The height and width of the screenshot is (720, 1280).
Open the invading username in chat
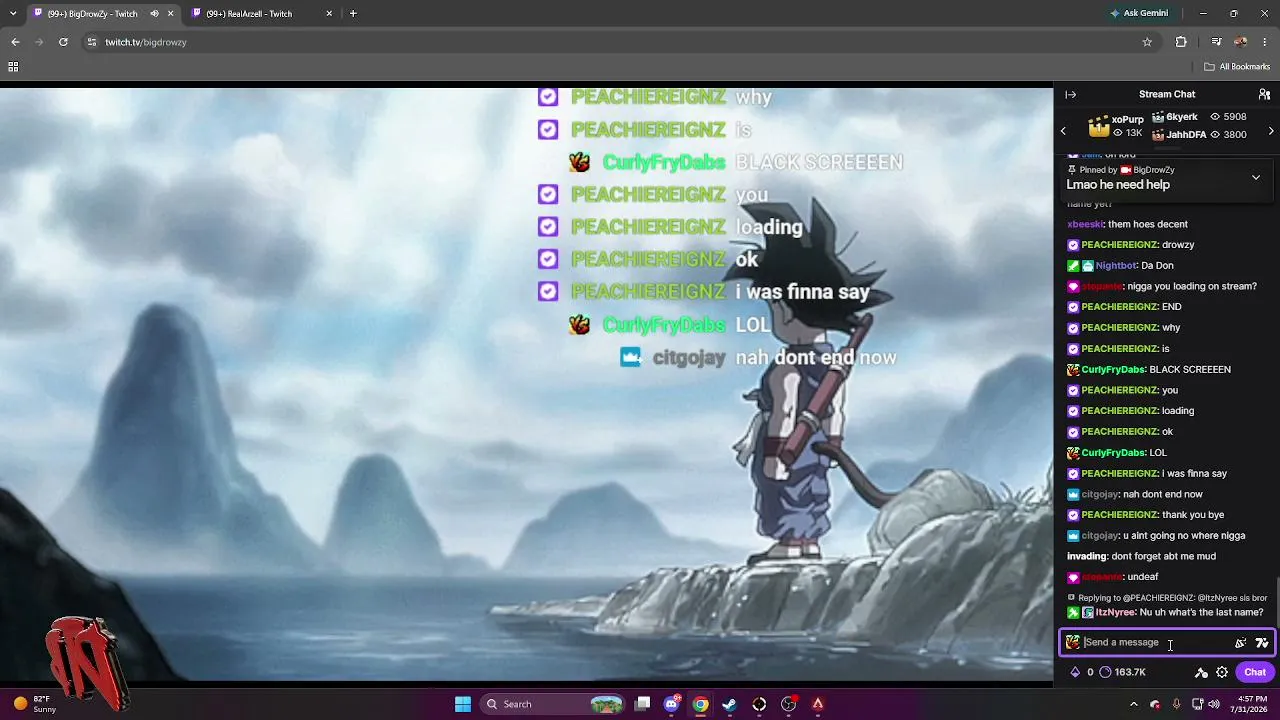point(1087,556)
